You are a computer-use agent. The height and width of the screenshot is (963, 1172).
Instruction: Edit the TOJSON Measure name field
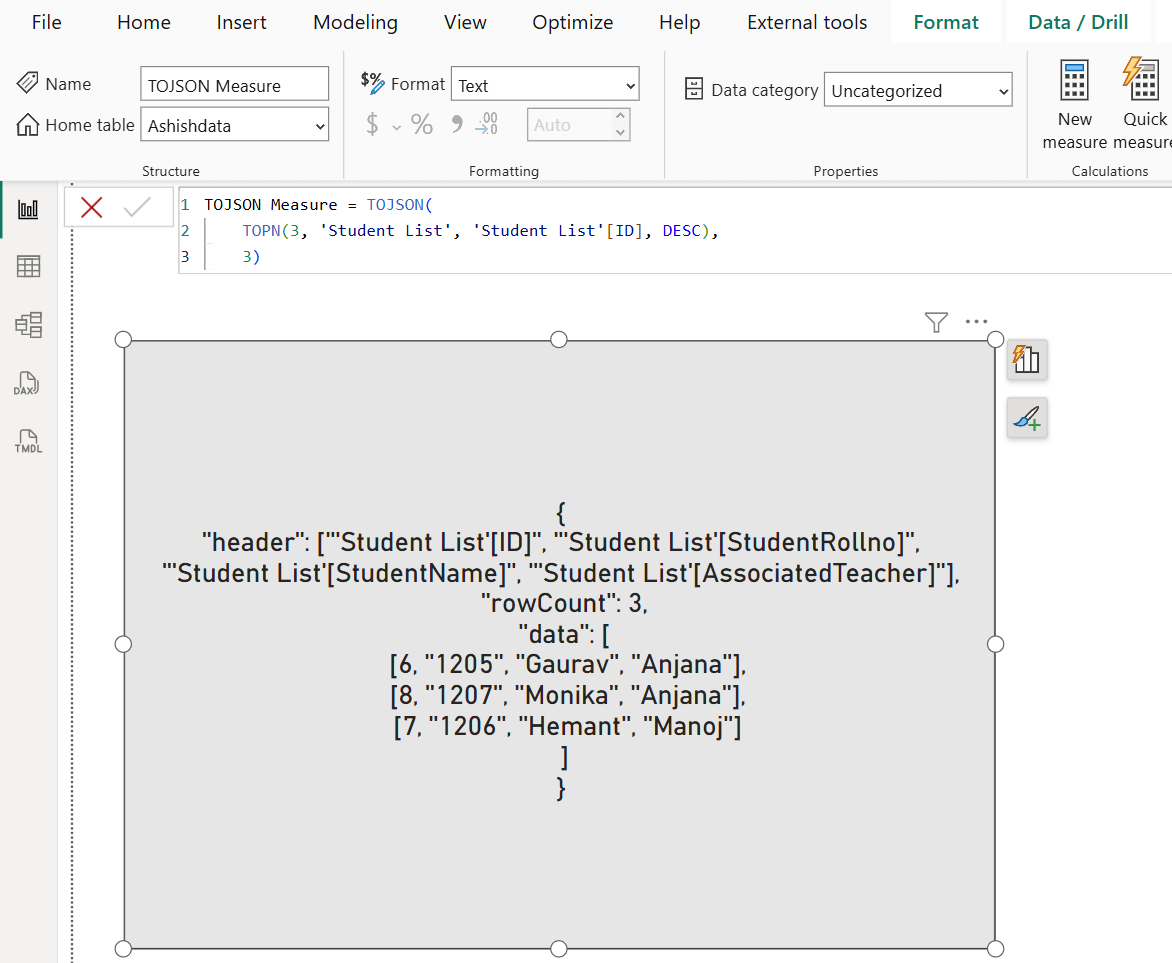coord(234,83)
